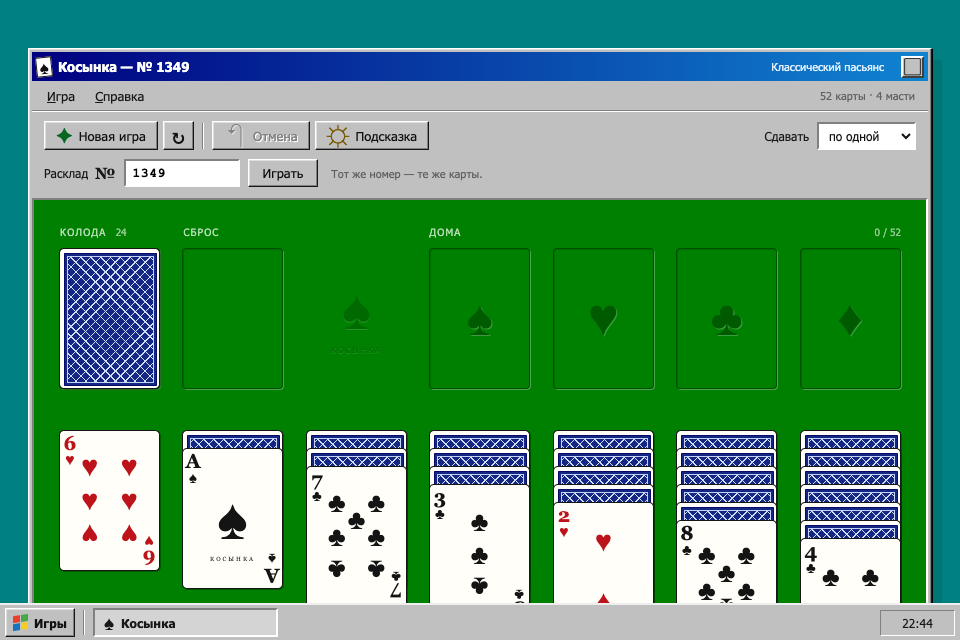Select the 8 of clubs card
This screenshot has height=640, width=960.
[x=727, y=562]
